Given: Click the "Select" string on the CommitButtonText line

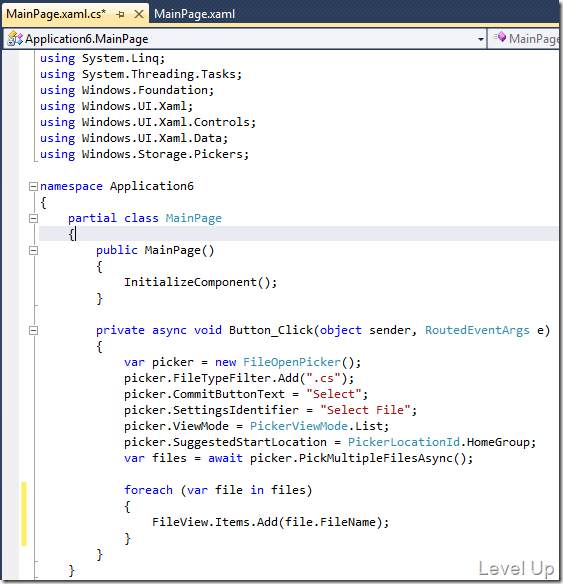Looking at the screenshot, I should [x=334, y=394].
